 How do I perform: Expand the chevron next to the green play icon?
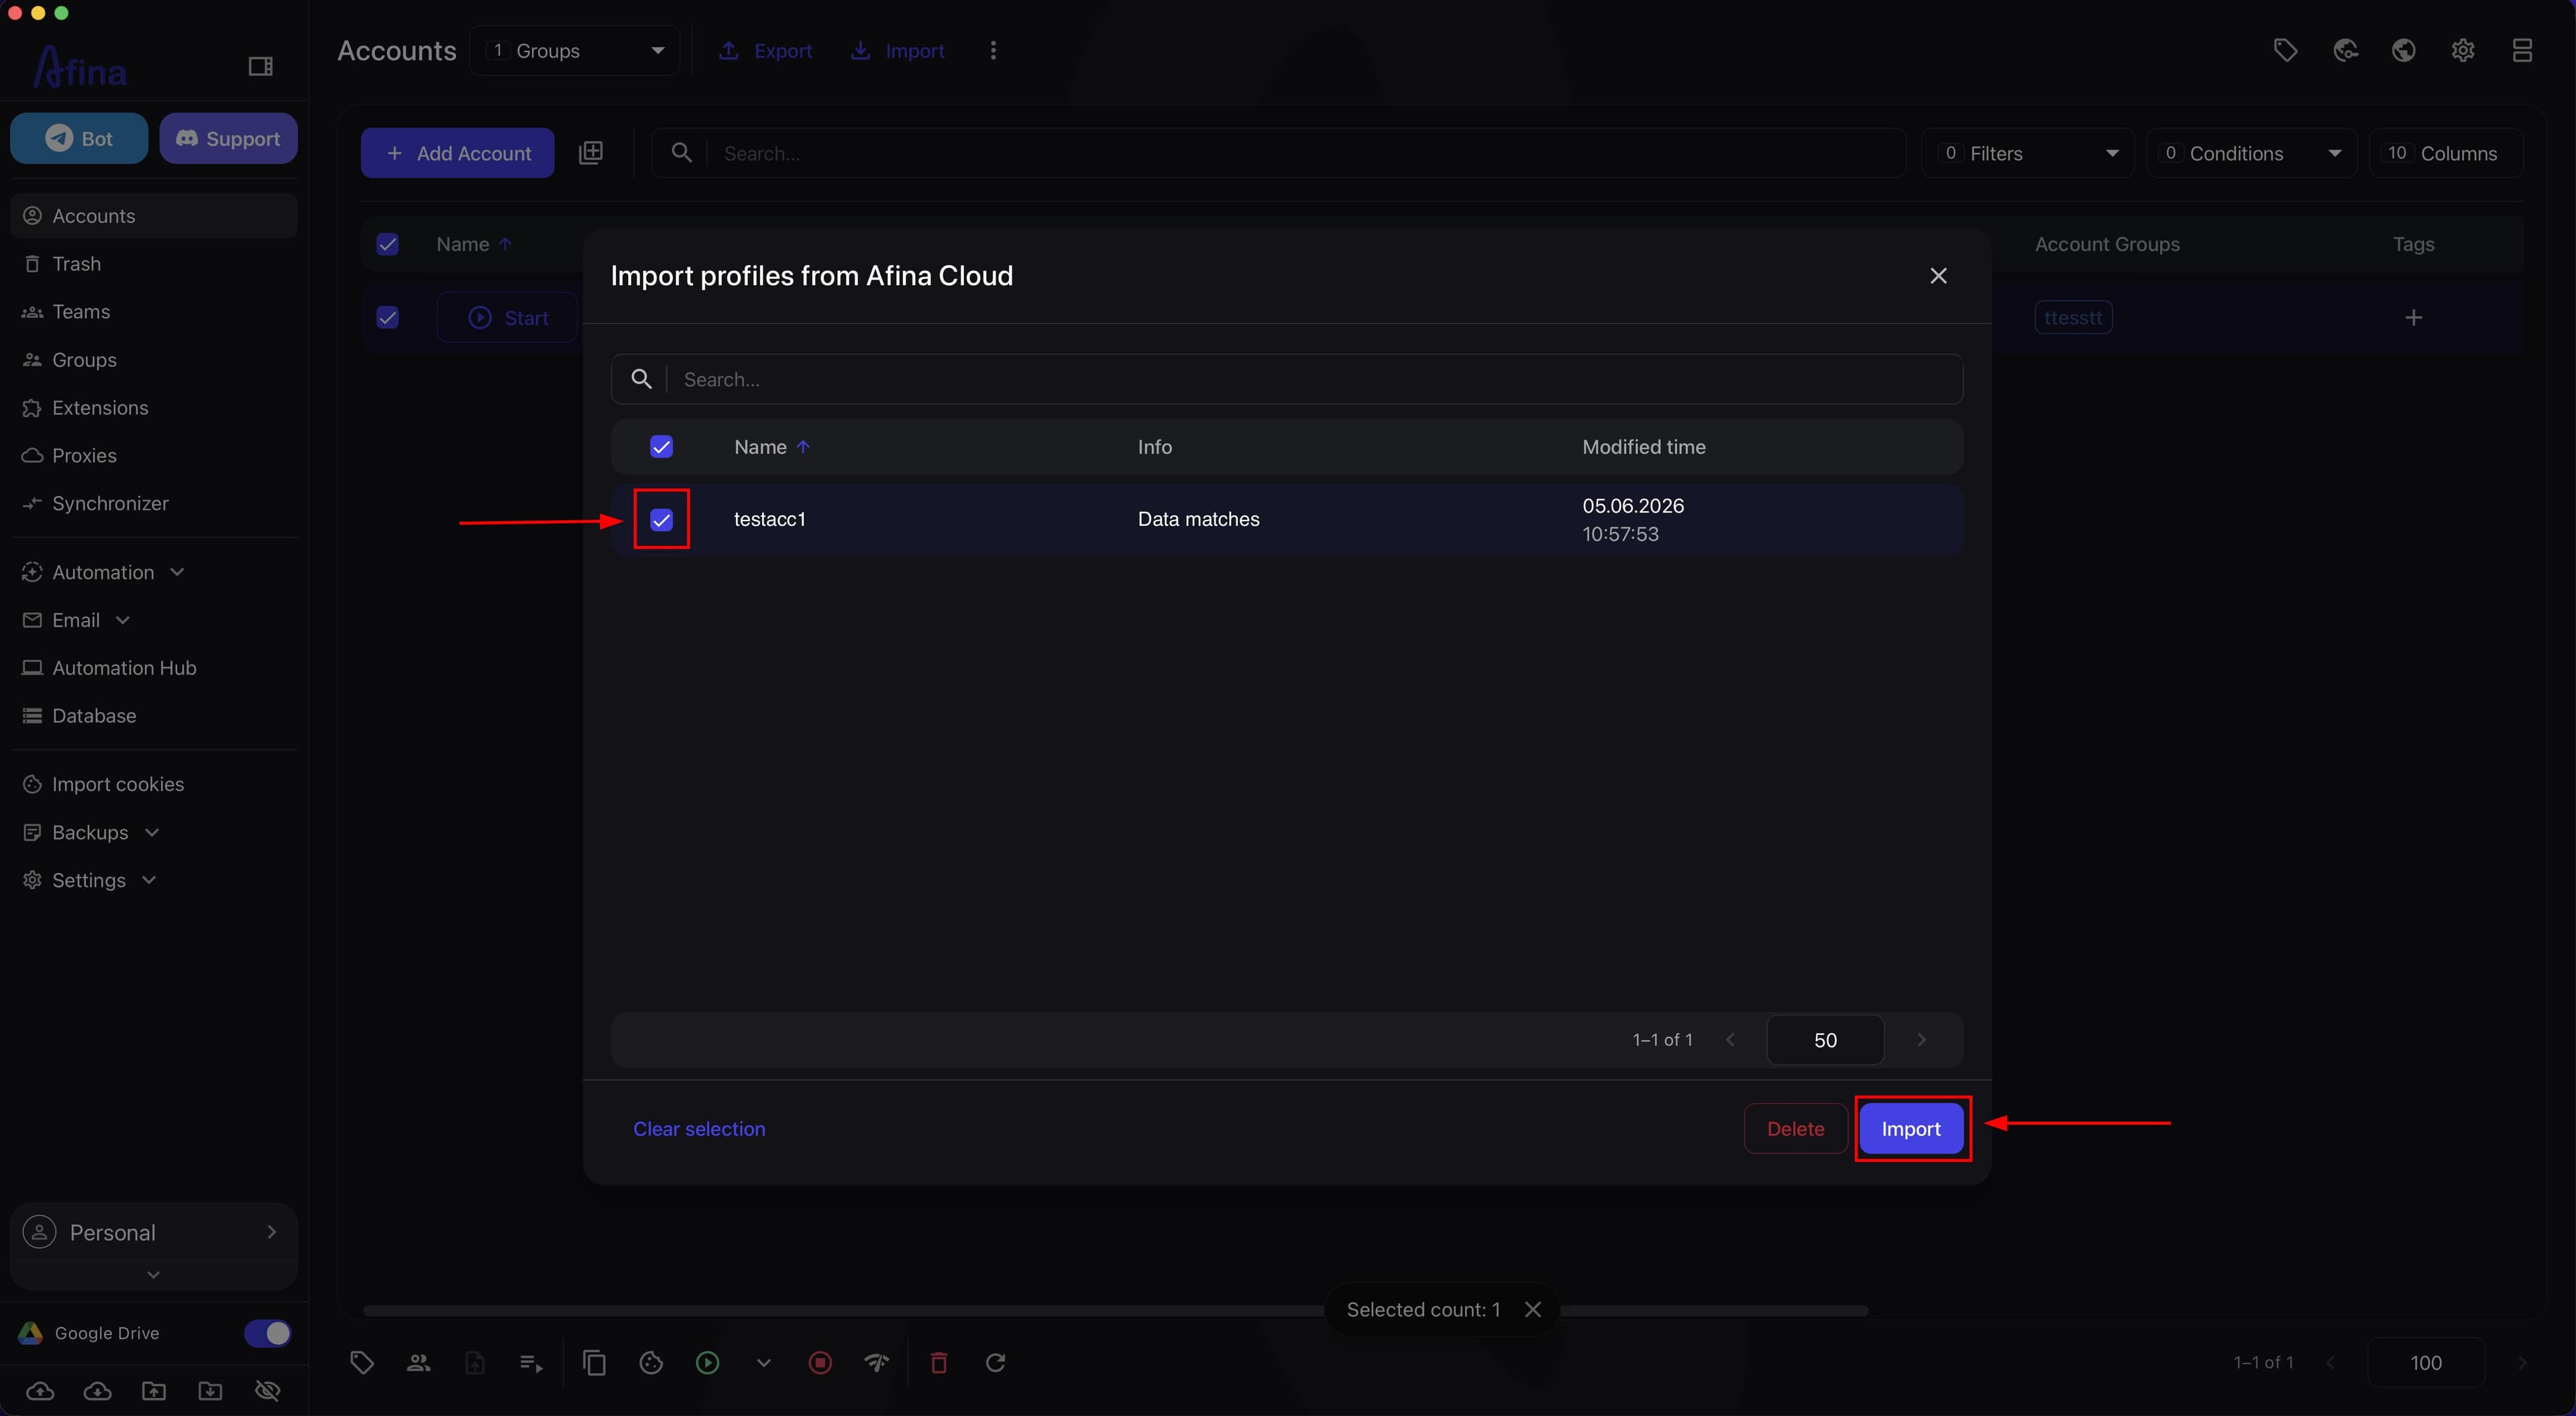[x=763, y=1362]
